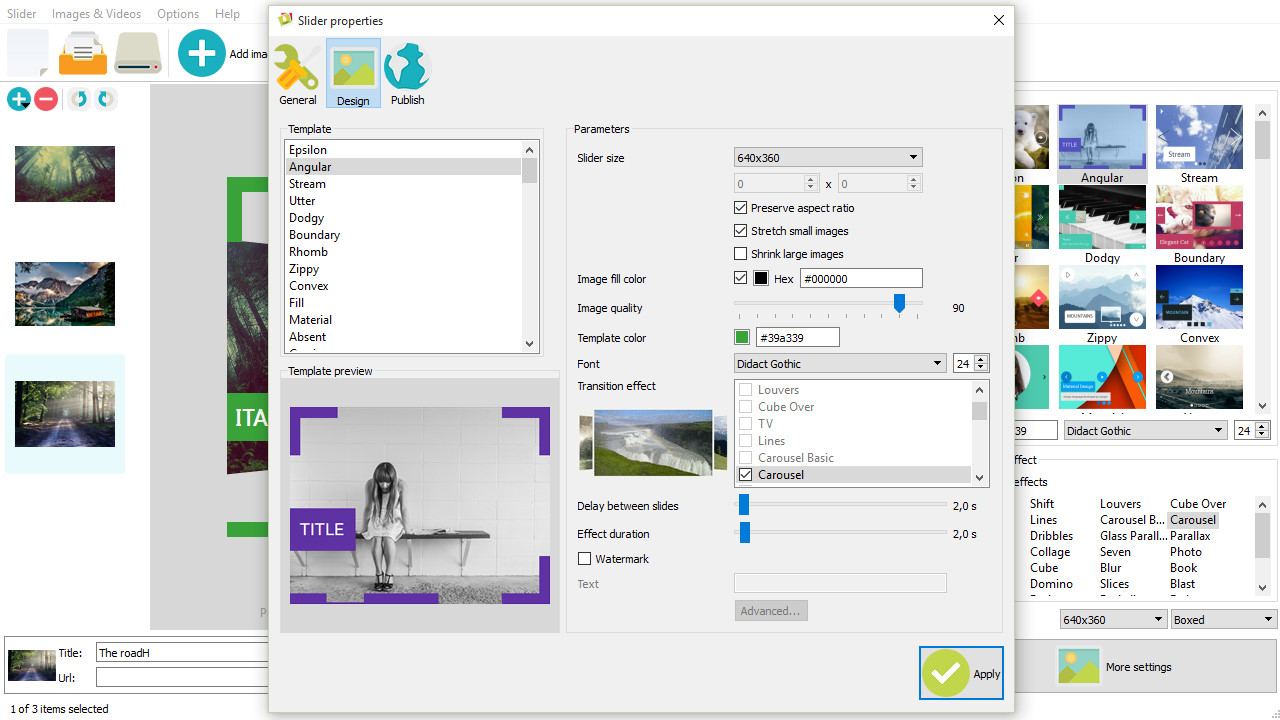This screenshot has width=1280, height=720.
Task: Enable the Watermark checkbox
Action: [585, 559]
